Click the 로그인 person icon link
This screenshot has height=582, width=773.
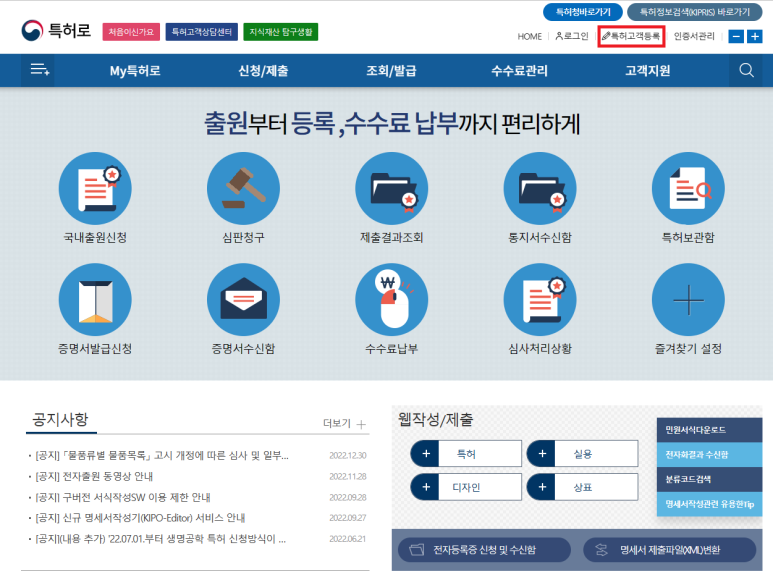coord(572,36)
